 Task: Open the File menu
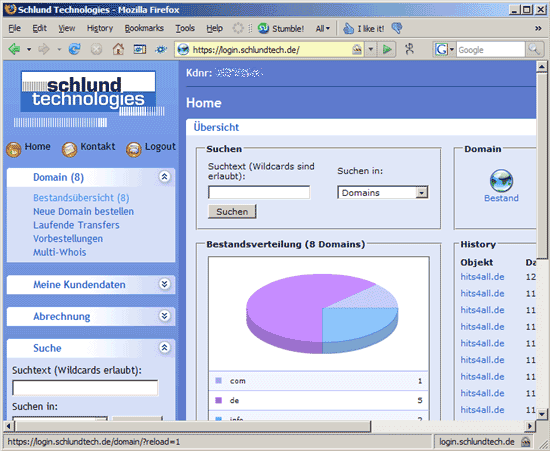pyautogui.click(x=14, y=28)
